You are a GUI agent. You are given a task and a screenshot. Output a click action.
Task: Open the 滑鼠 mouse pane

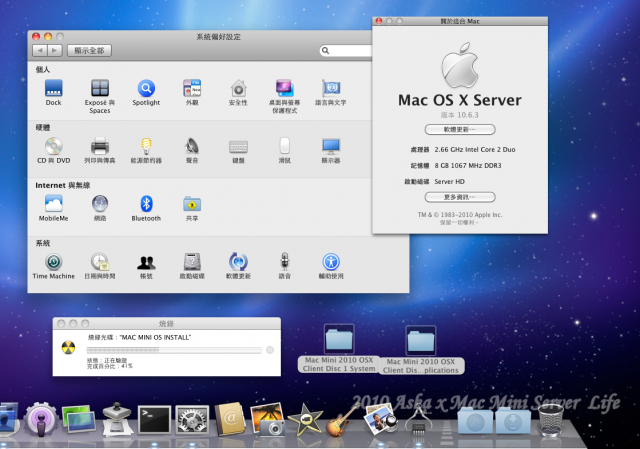[x=284, y=150]
